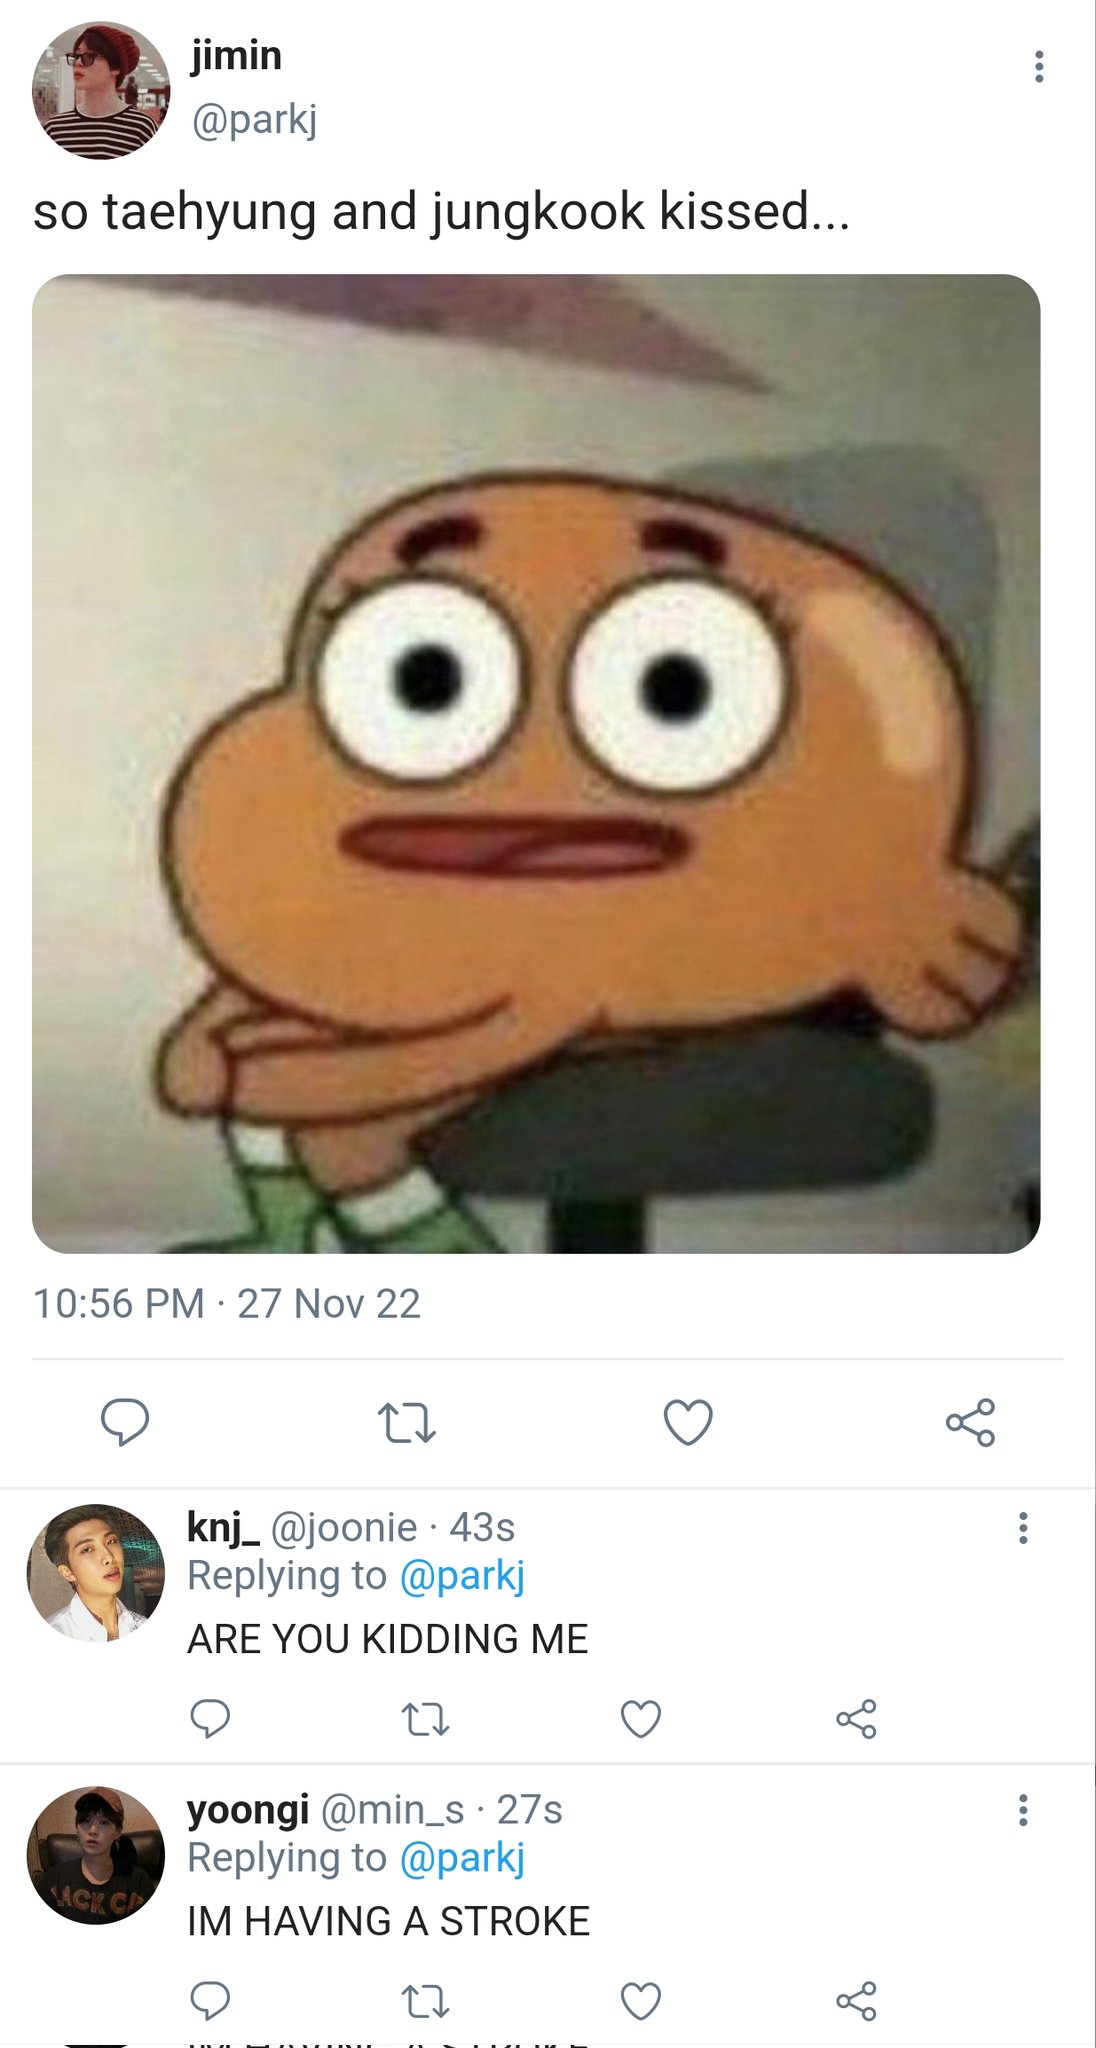This screenshot has height=2048, width=1096.
Task: Like knj_'s reply
Action: 641,1719
